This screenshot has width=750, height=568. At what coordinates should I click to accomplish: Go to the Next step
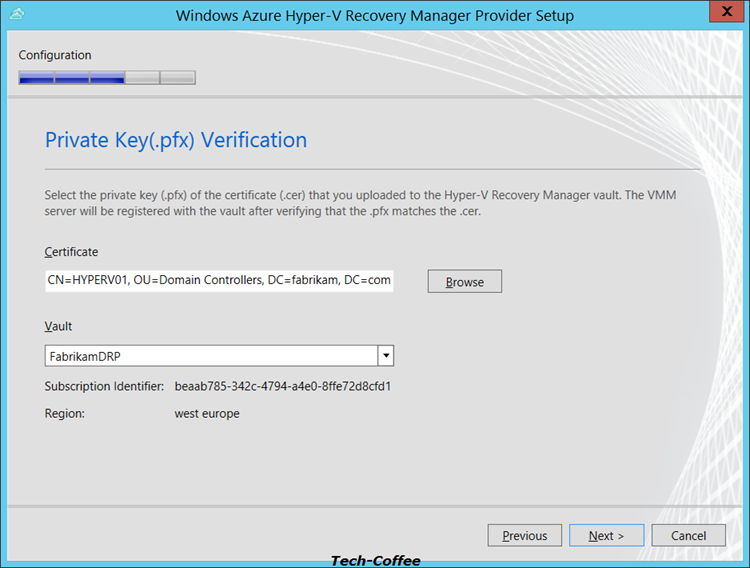coord(607,535)
